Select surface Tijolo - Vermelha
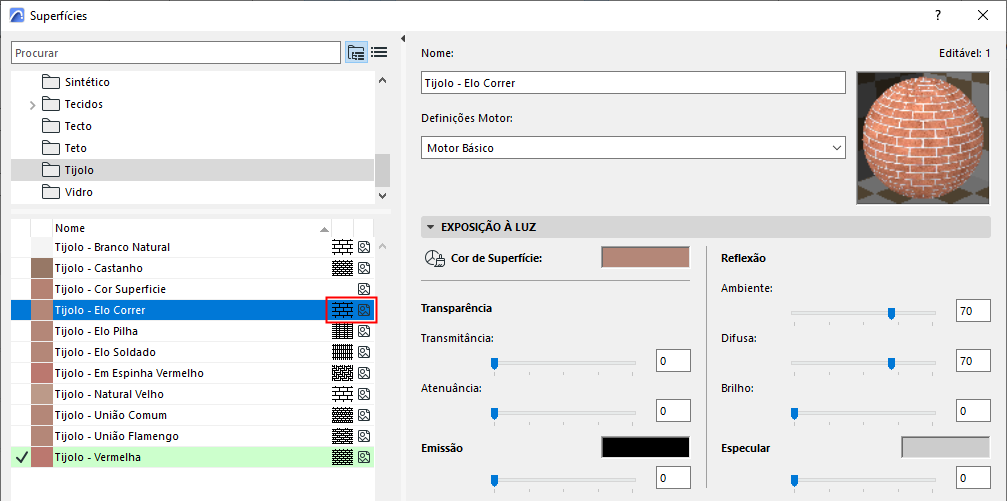The width and height of the screenshot is (1007, 501). tap(193, 457)
